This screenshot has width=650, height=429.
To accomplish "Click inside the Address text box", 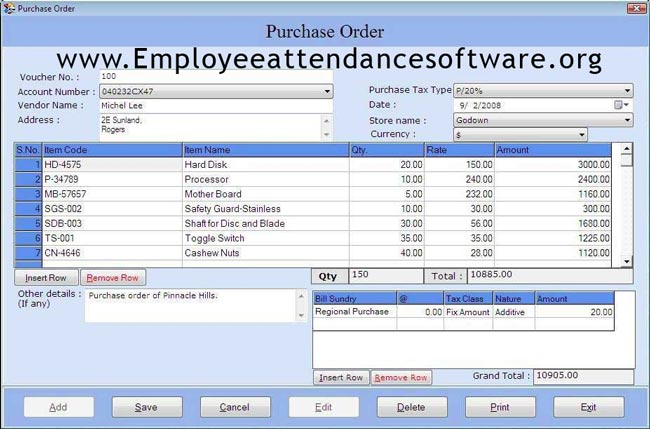I will [211, 127].
